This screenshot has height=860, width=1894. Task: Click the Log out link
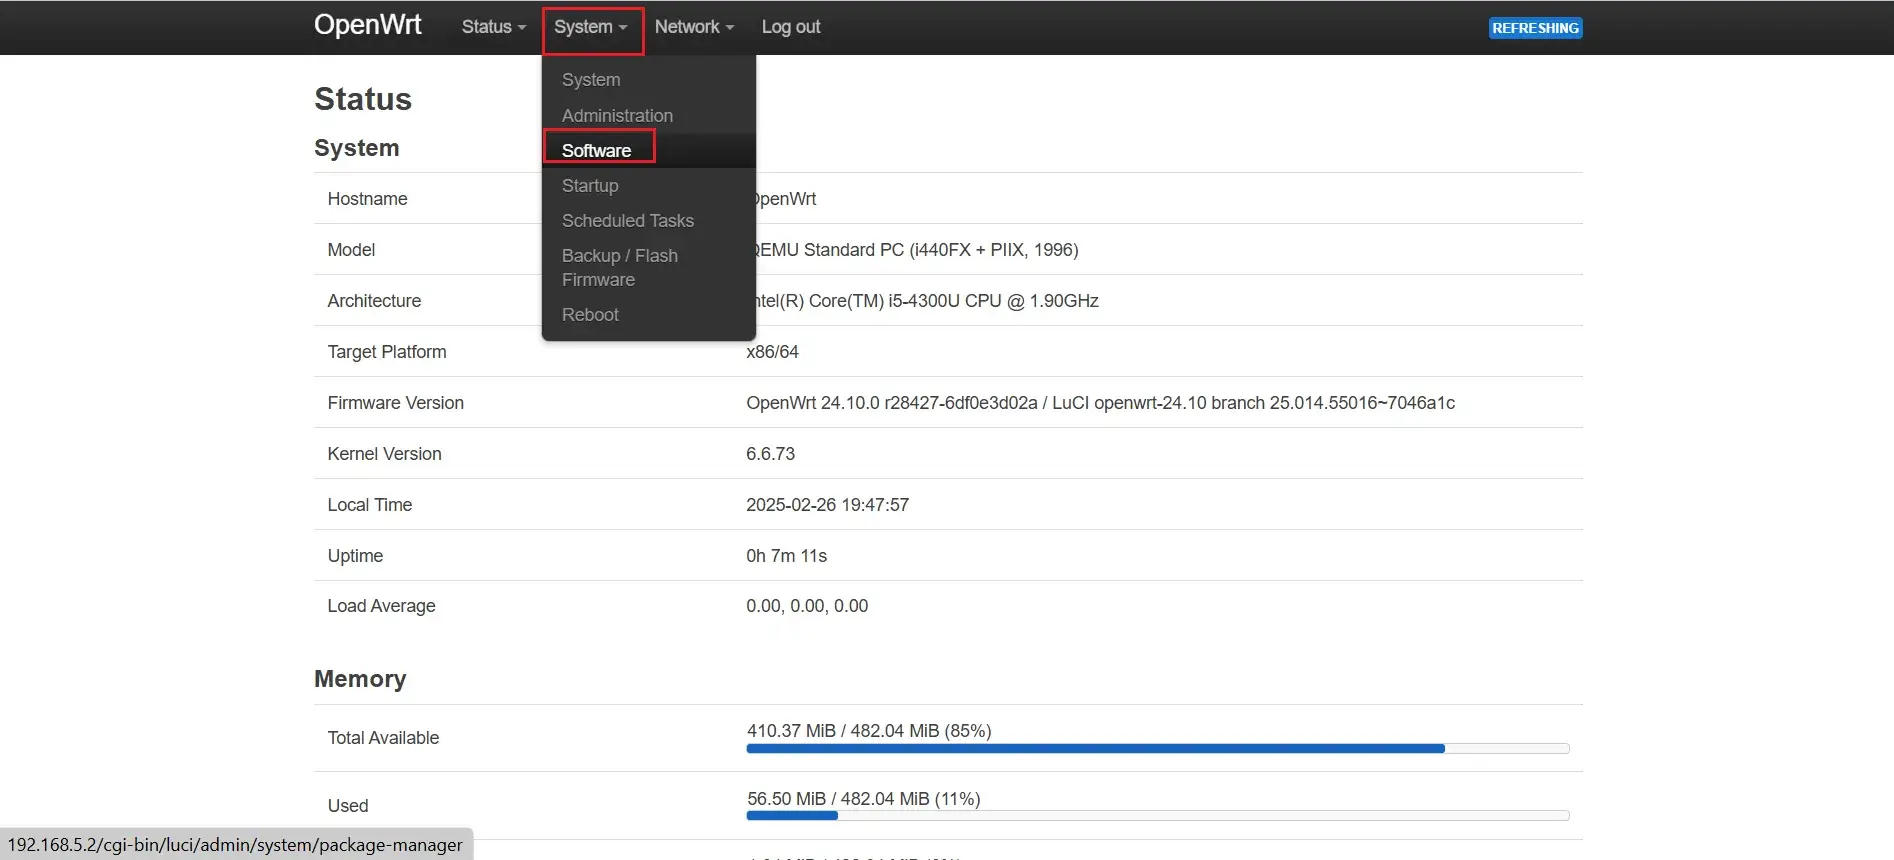[x=790, y=27]
